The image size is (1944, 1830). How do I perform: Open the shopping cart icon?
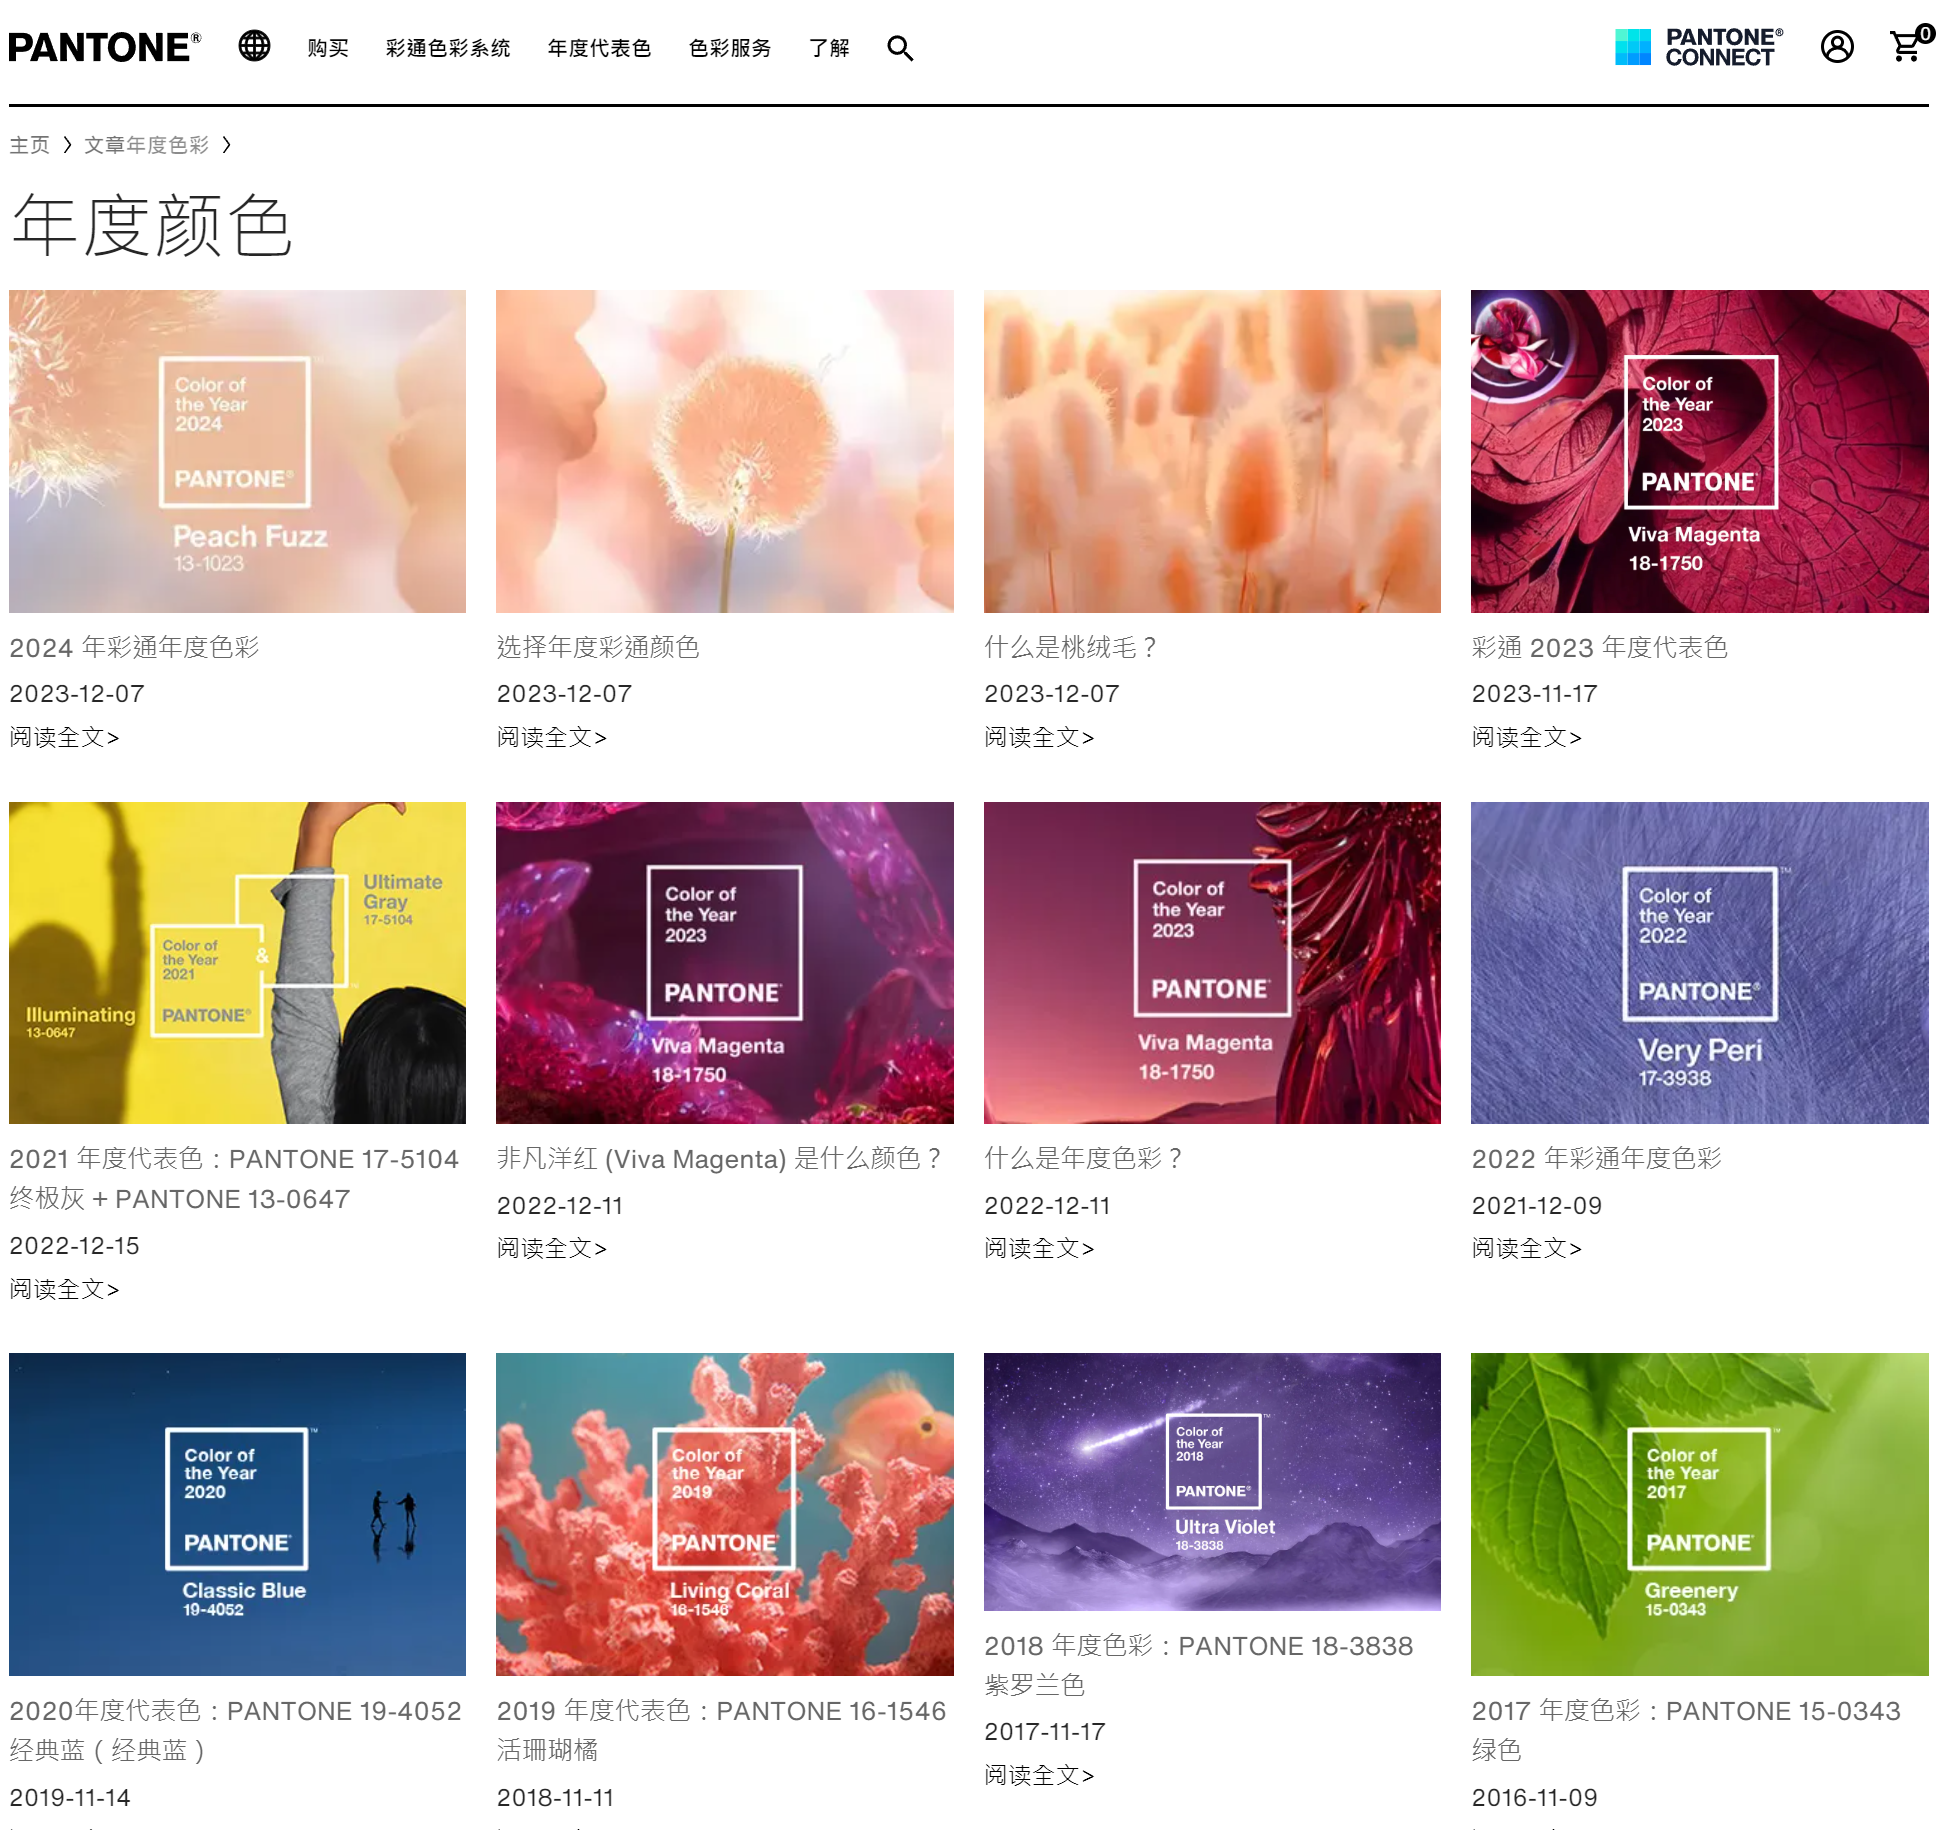1910,44
